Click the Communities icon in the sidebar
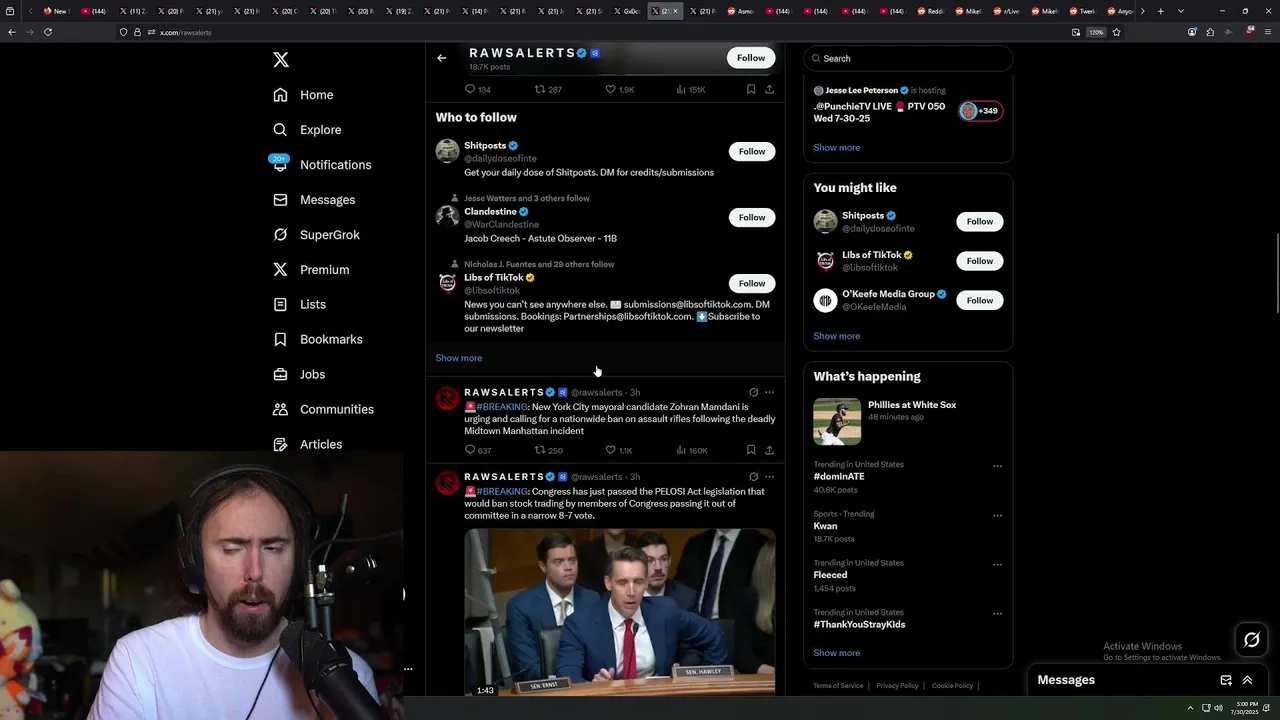Image resolution: width=1280 pixels, height=720 pixels. (x=280, y=409)
